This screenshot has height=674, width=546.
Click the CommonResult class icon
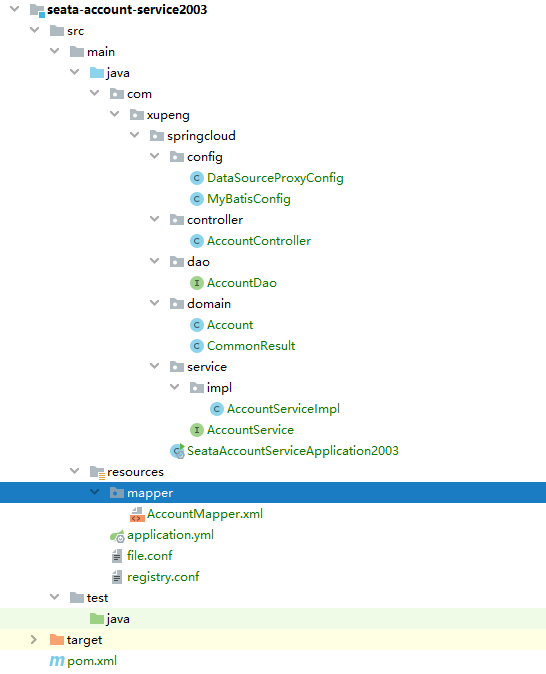pyautogui.click(x=196, y=346)
